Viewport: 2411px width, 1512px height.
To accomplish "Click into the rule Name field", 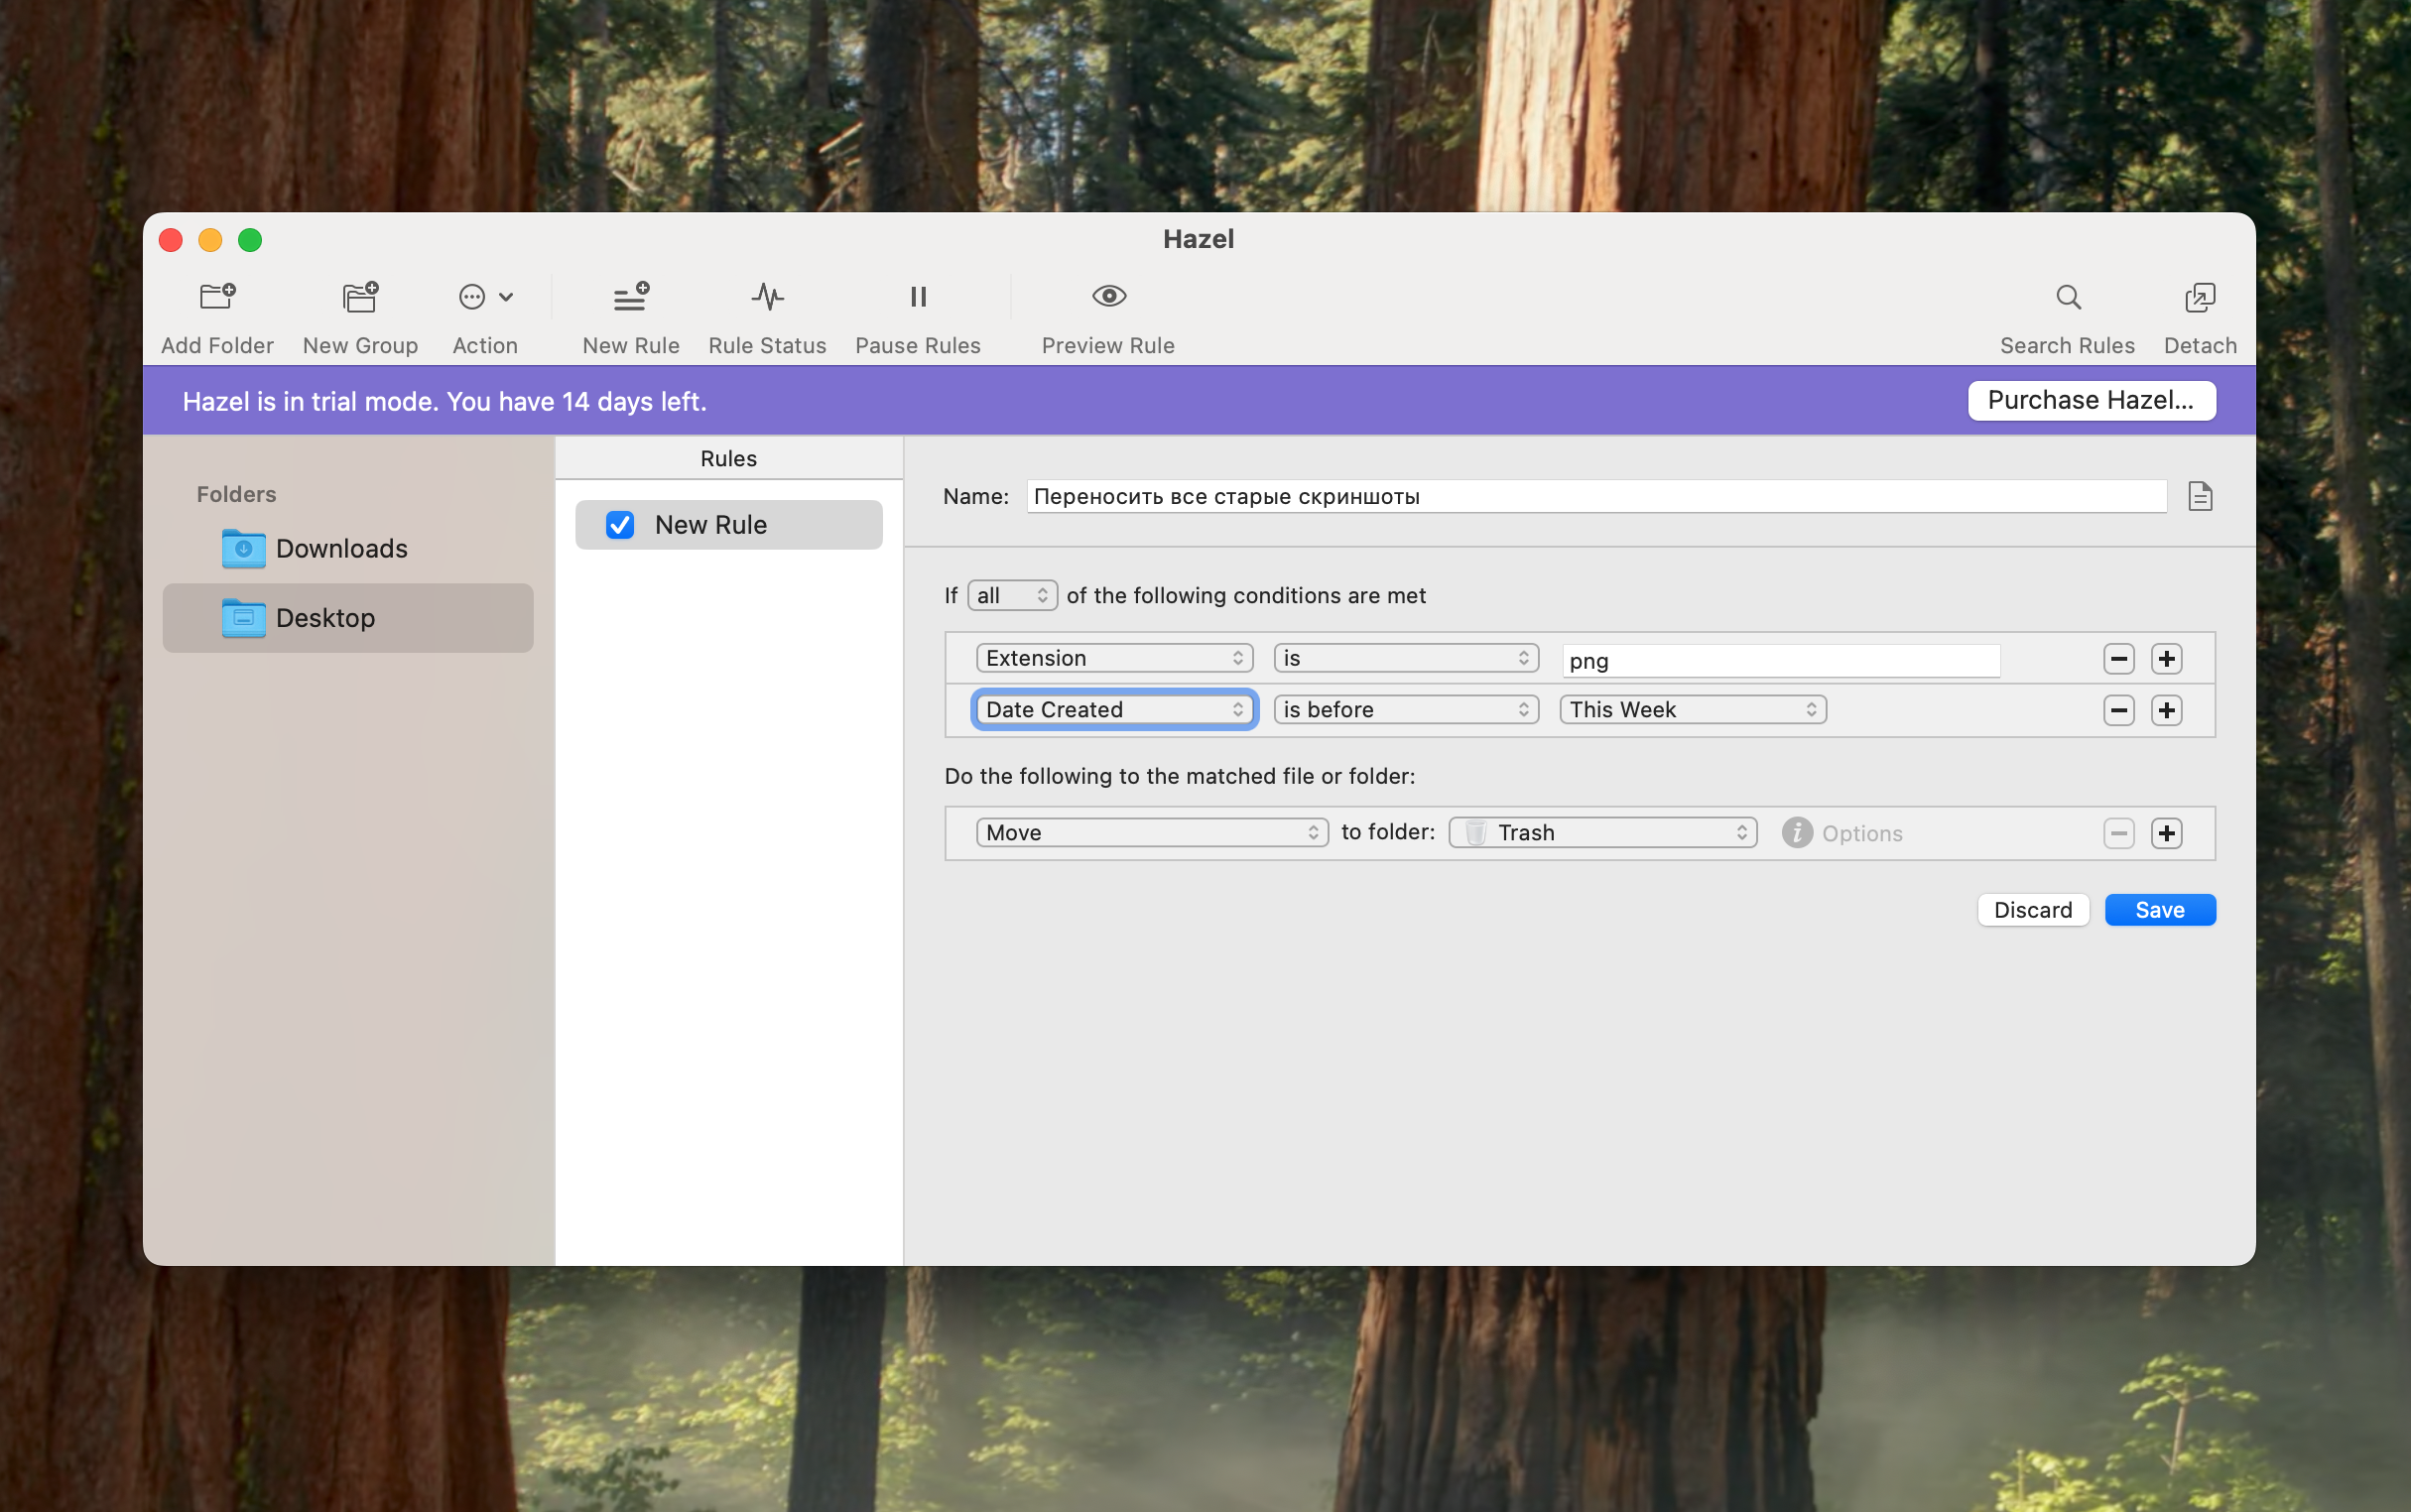I will pos(1596,496).
